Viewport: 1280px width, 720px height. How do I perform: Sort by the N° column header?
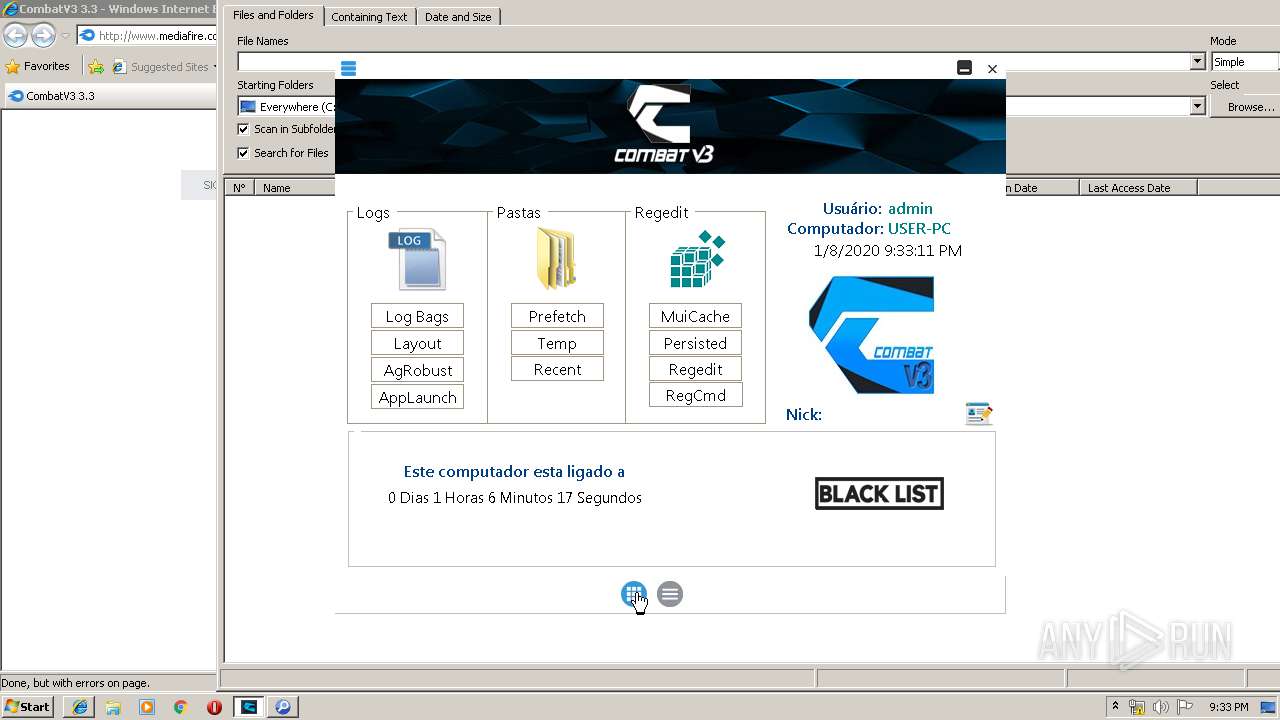coord(239,188)
